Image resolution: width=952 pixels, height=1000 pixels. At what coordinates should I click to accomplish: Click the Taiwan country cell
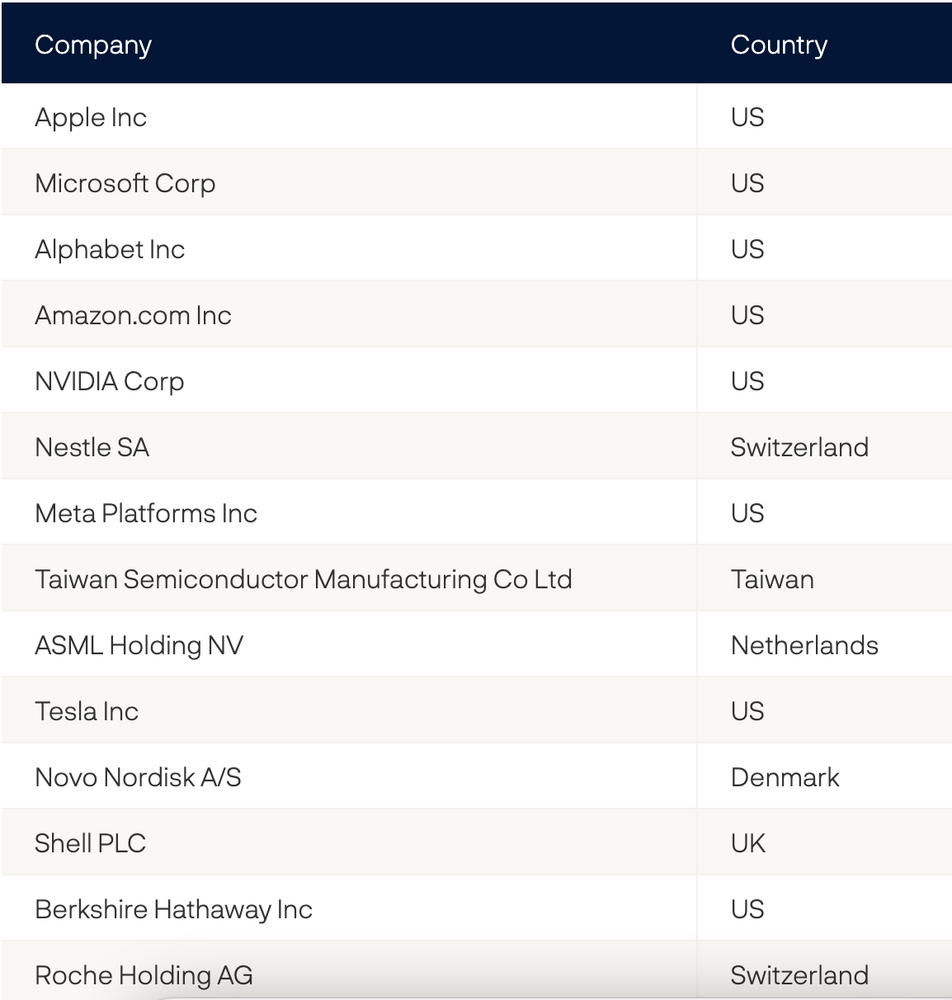pyautogui.click(x=772, y=579)
